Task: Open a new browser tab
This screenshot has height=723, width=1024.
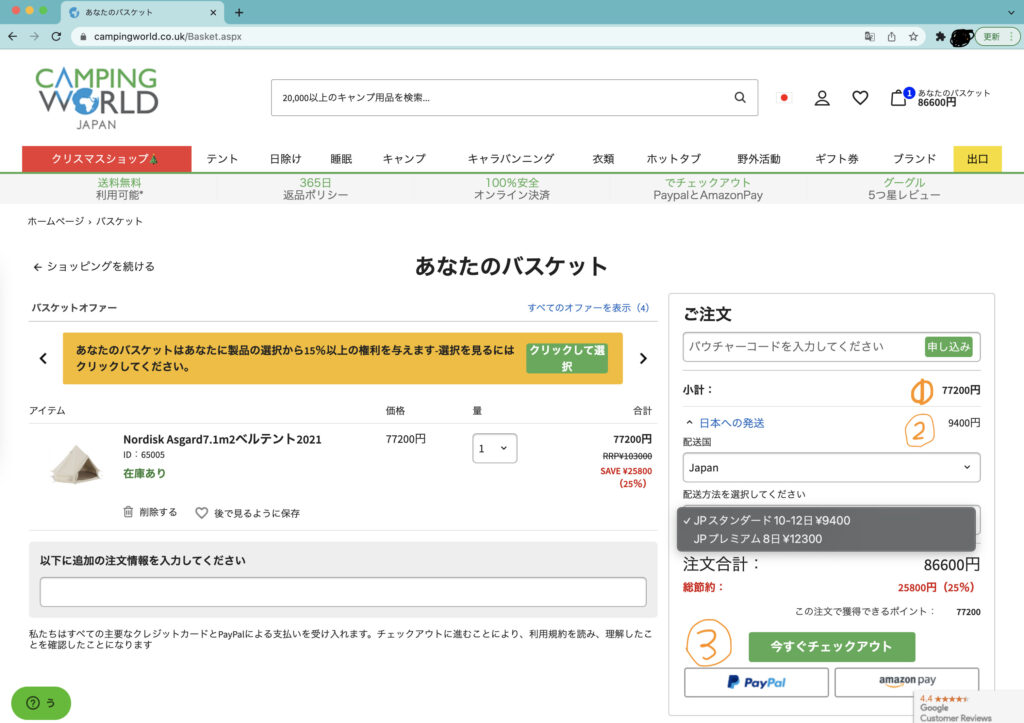Action: [239, 12]
